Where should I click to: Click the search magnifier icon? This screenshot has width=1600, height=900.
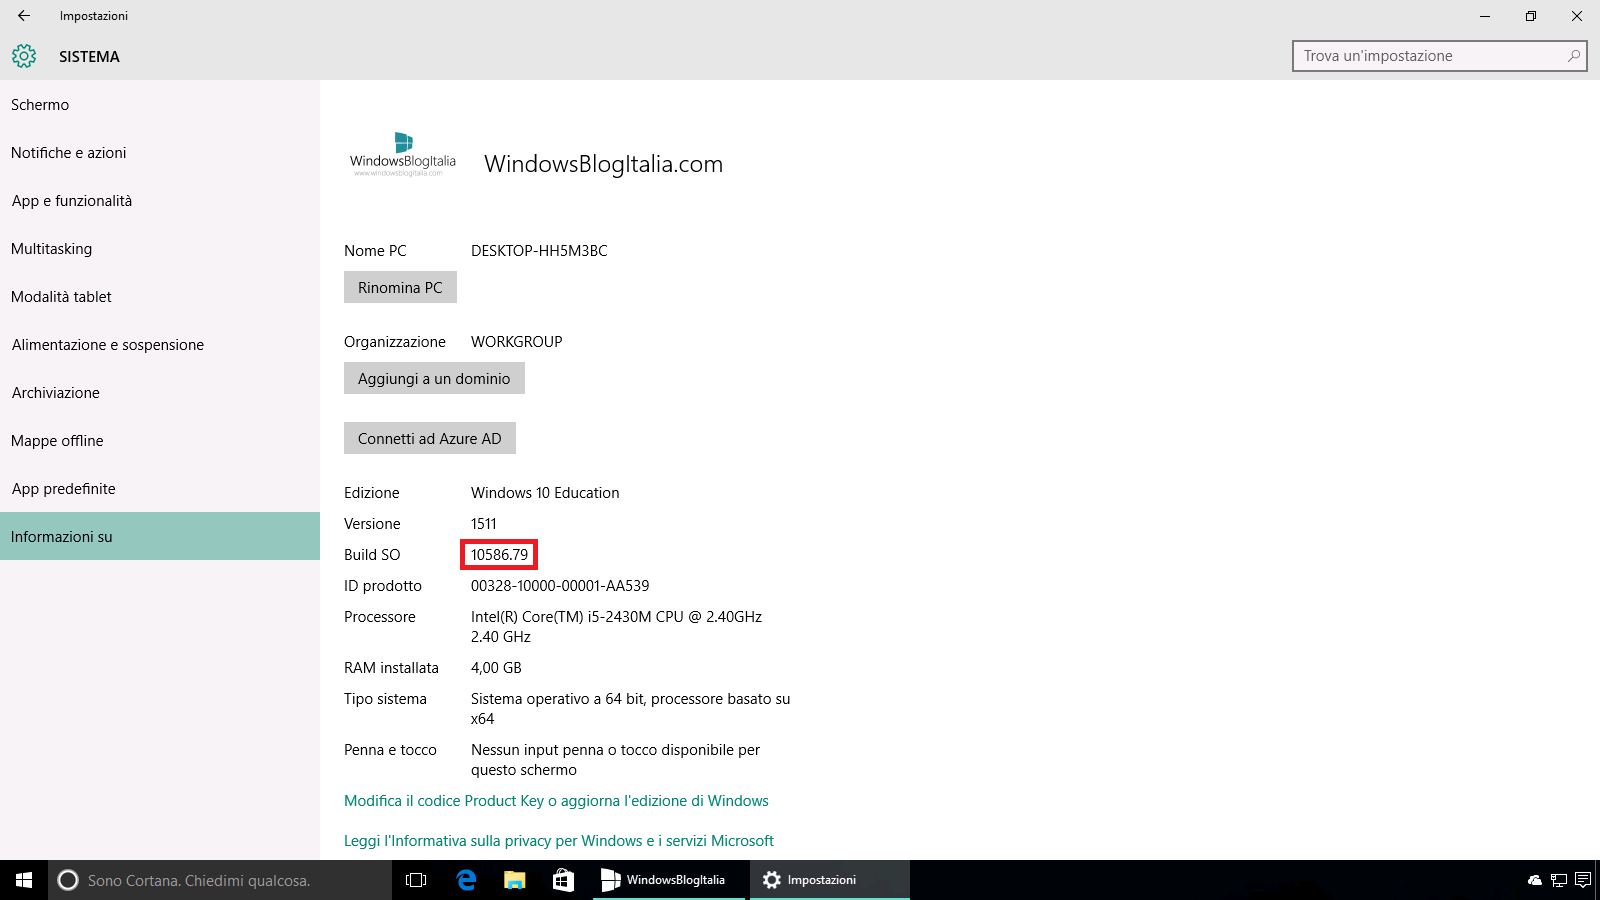(1574, 56)
